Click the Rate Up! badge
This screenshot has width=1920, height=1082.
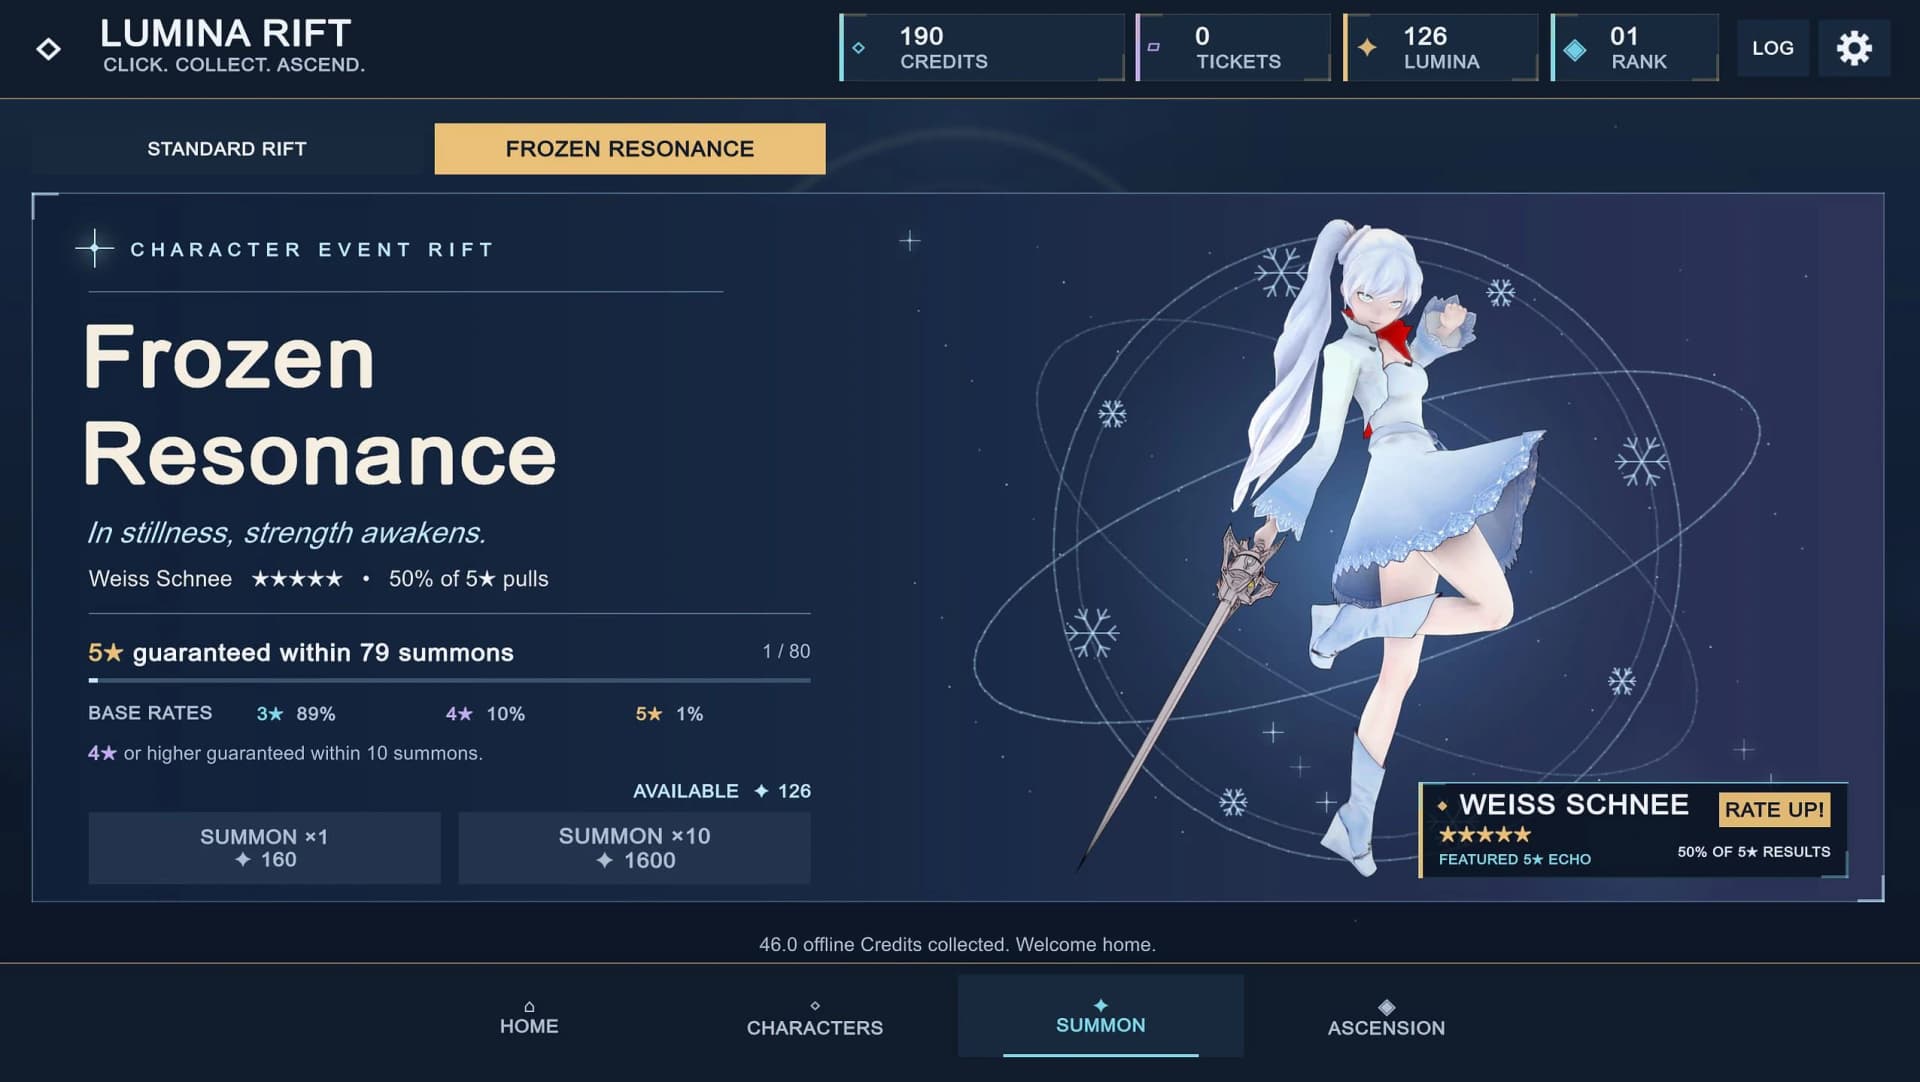[1774, 810]
